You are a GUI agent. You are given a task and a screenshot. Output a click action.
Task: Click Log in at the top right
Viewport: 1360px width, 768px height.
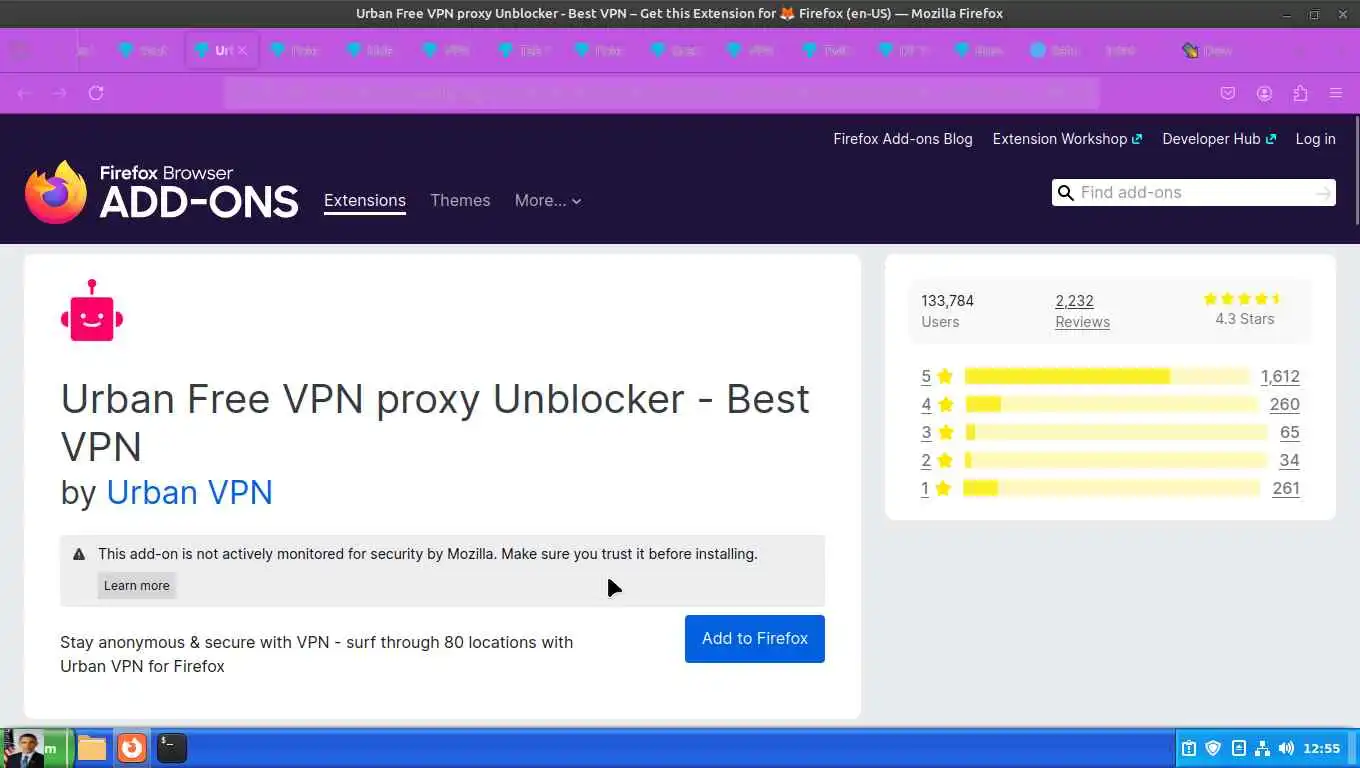click(1316, 139)
